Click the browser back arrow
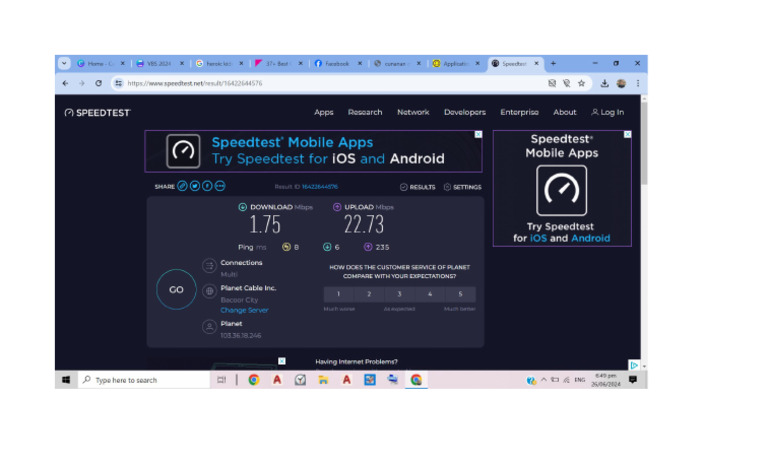Screen dimensions: 768x466 pos(66,83)
